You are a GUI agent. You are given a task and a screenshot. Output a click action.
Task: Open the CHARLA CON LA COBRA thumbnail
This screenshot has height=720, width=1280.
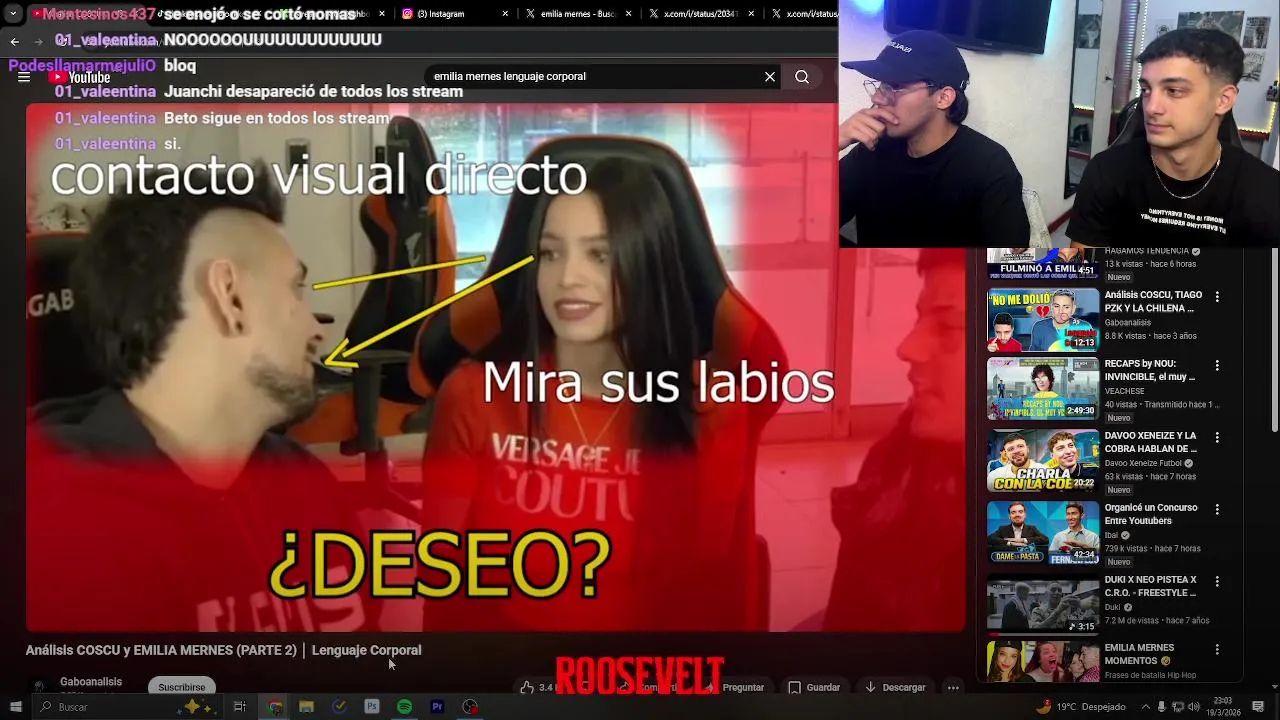click(1043, 461)
